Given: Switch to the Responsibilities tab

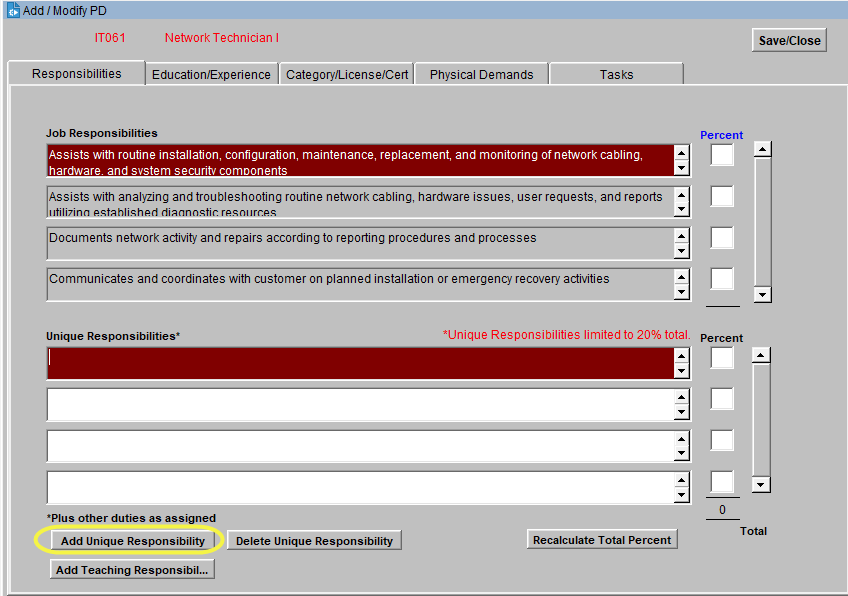Looking at the screenshot, I should [x=76, y=74].
